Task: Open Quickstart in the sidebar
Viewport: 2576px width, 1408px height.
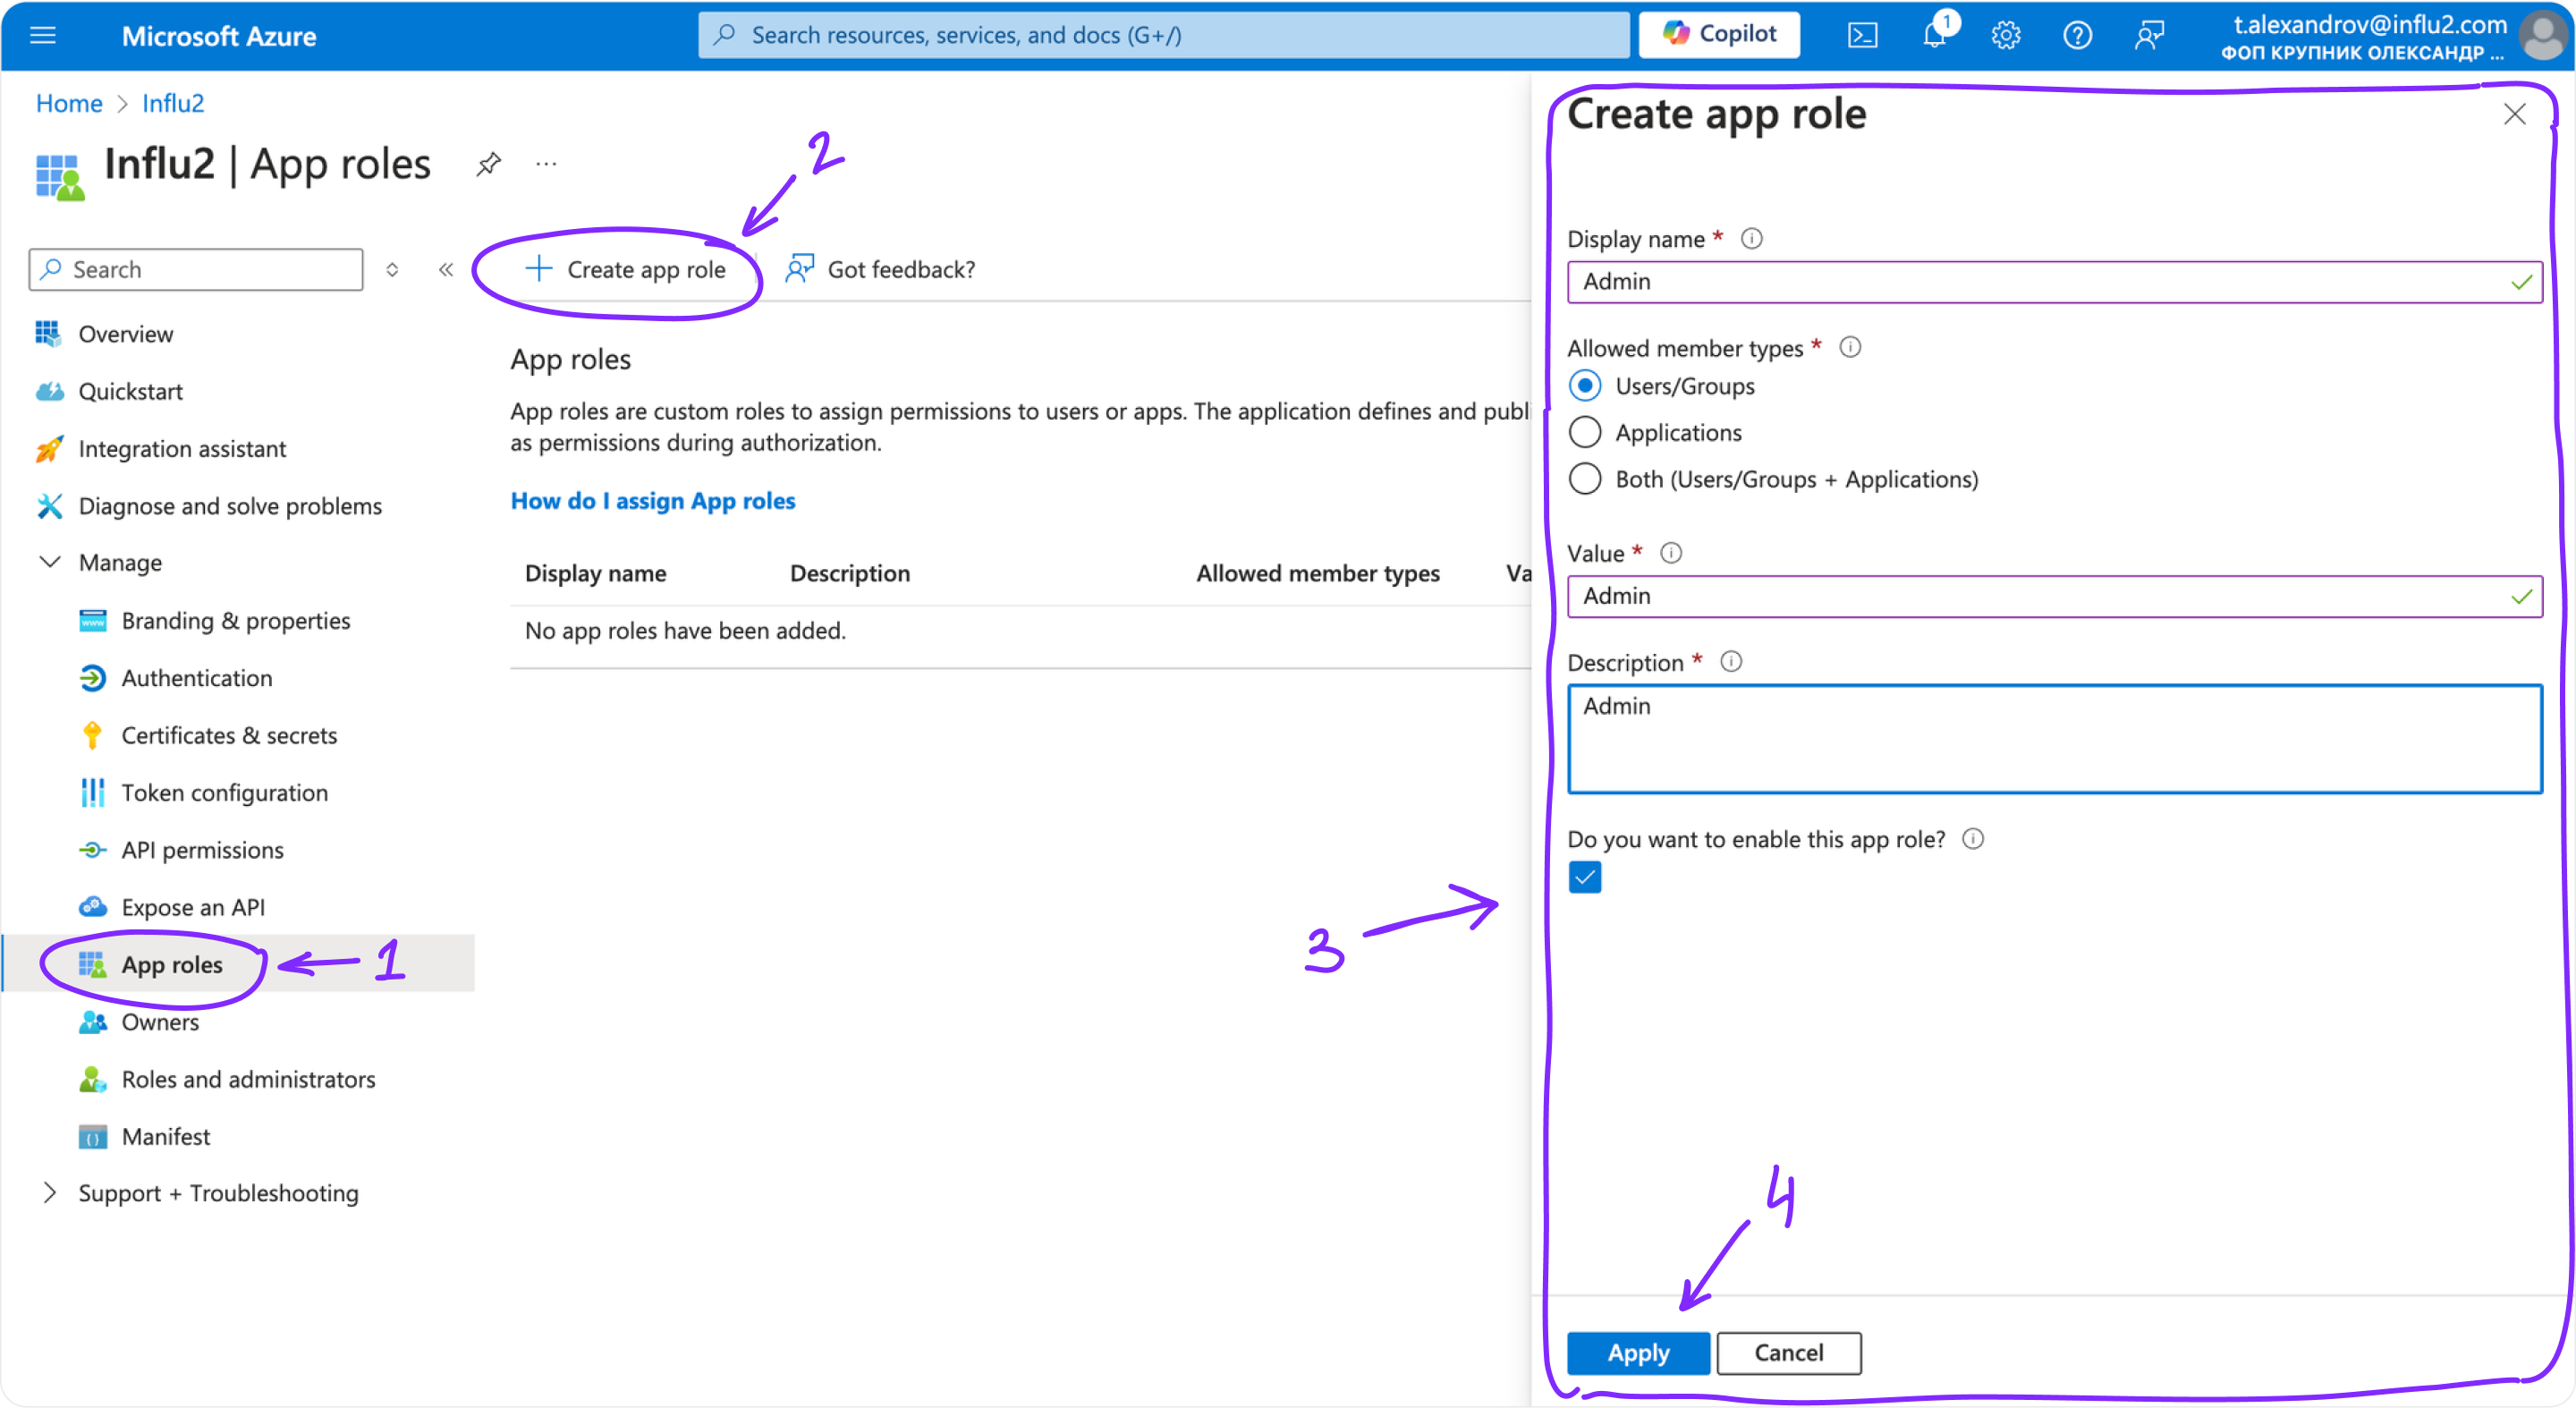Action: click(x=130, y=391)
